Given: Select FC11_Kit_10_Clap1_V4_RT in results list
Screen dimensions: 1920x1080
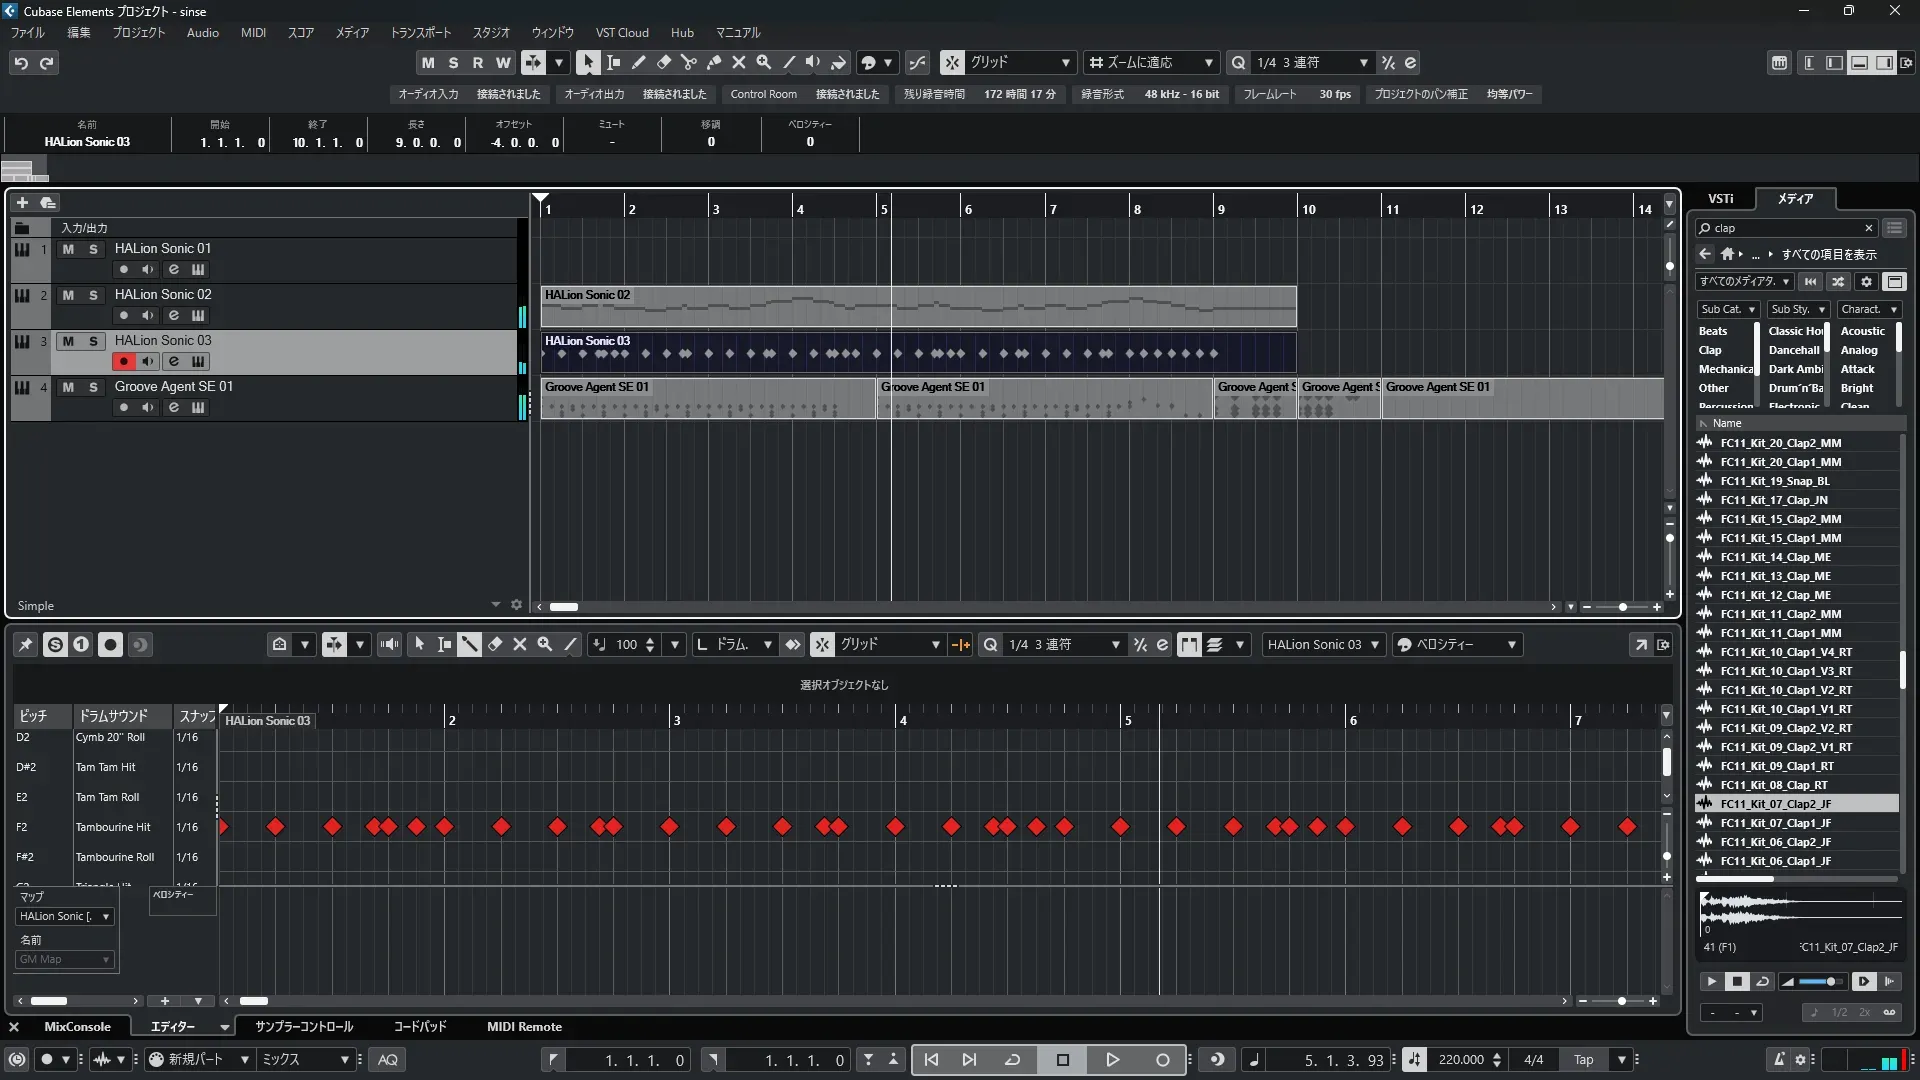Looking at the screenshot, I should coord(1785,652).
